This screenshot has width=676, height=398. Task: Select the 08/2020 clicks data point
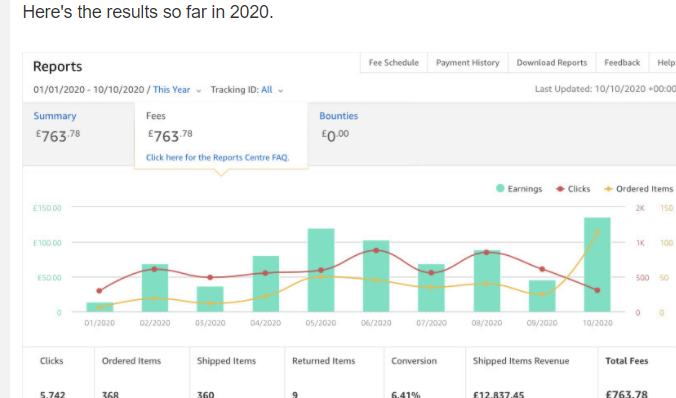click(x=486, y=252)
